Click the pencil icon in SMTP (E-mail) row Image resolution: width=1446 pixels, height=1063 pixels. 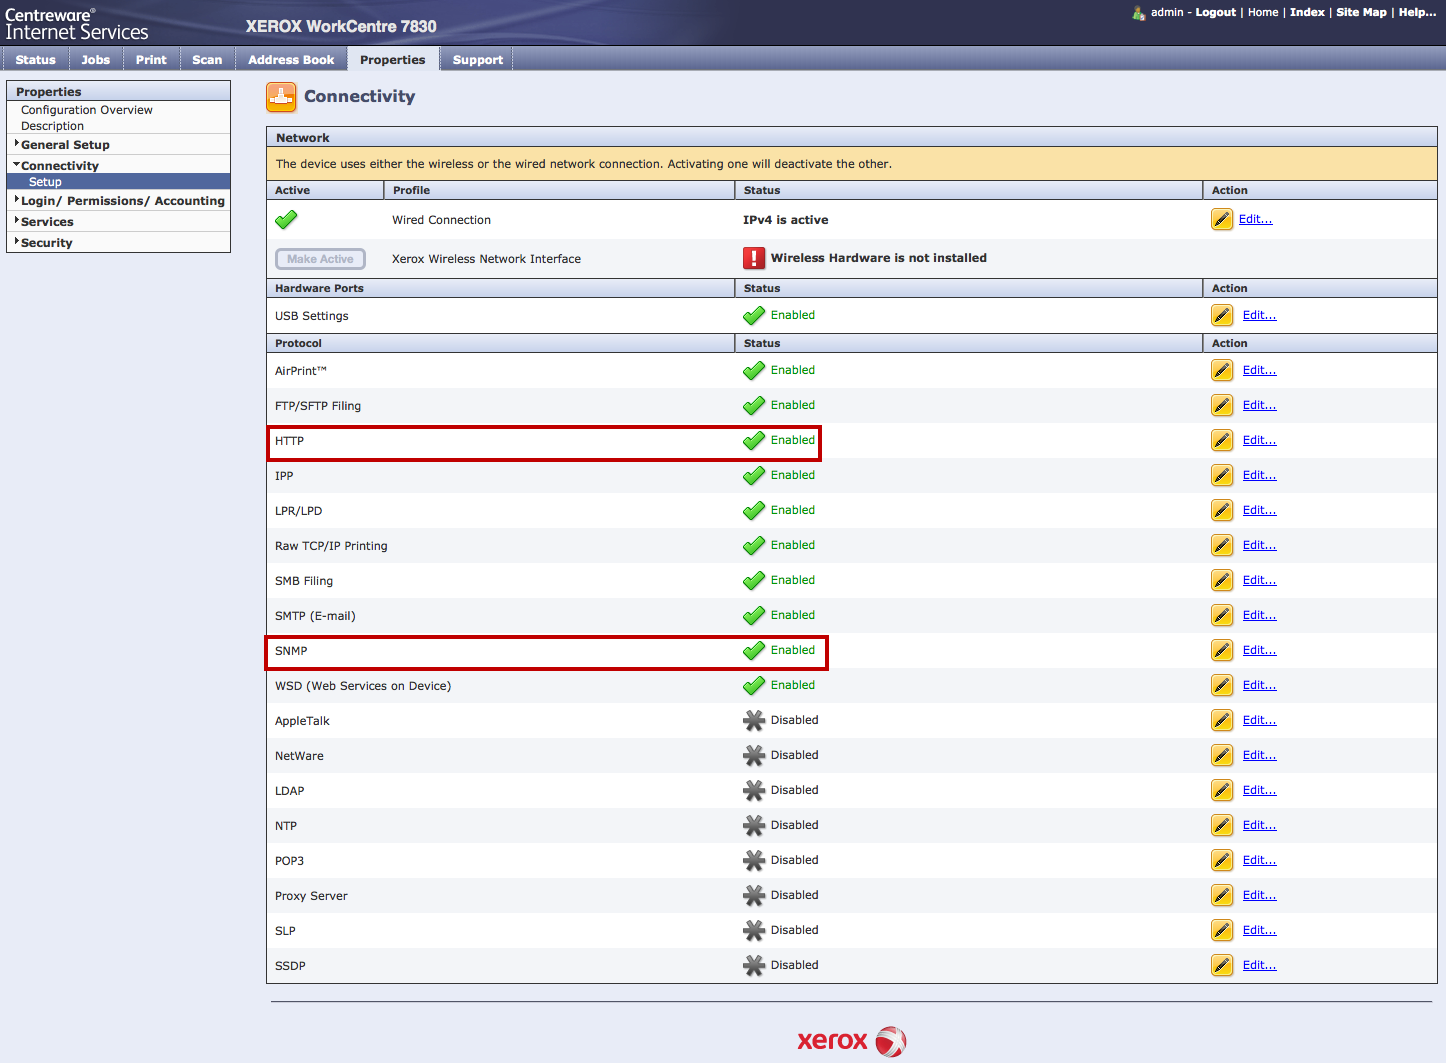click(1222, 616)
